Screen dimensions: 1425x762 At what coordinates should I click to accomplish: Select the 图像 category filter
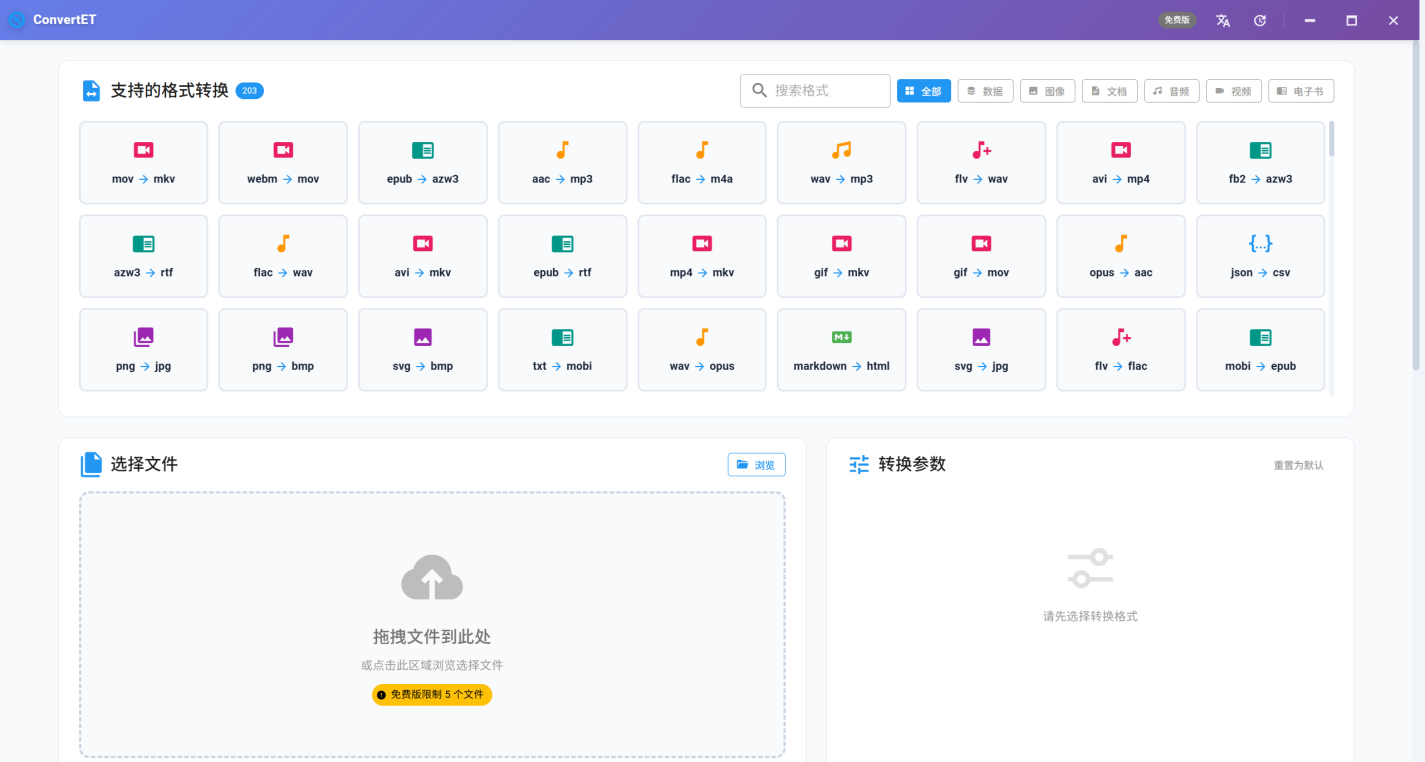click(1047, 90)
